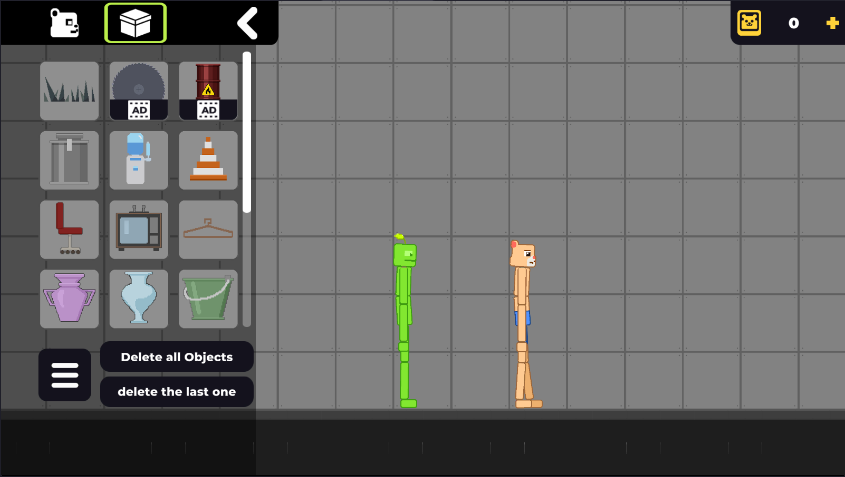This screenshot has height=477, width=845.
Task: Unlock the explosive red barrel via ad
Action: tap(209, 91)
